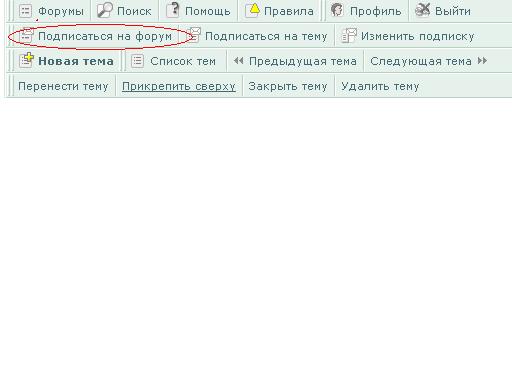Screen dimensions: 512x384
Task: Click the Форумы list icon
Action: [x=25, y=11]
